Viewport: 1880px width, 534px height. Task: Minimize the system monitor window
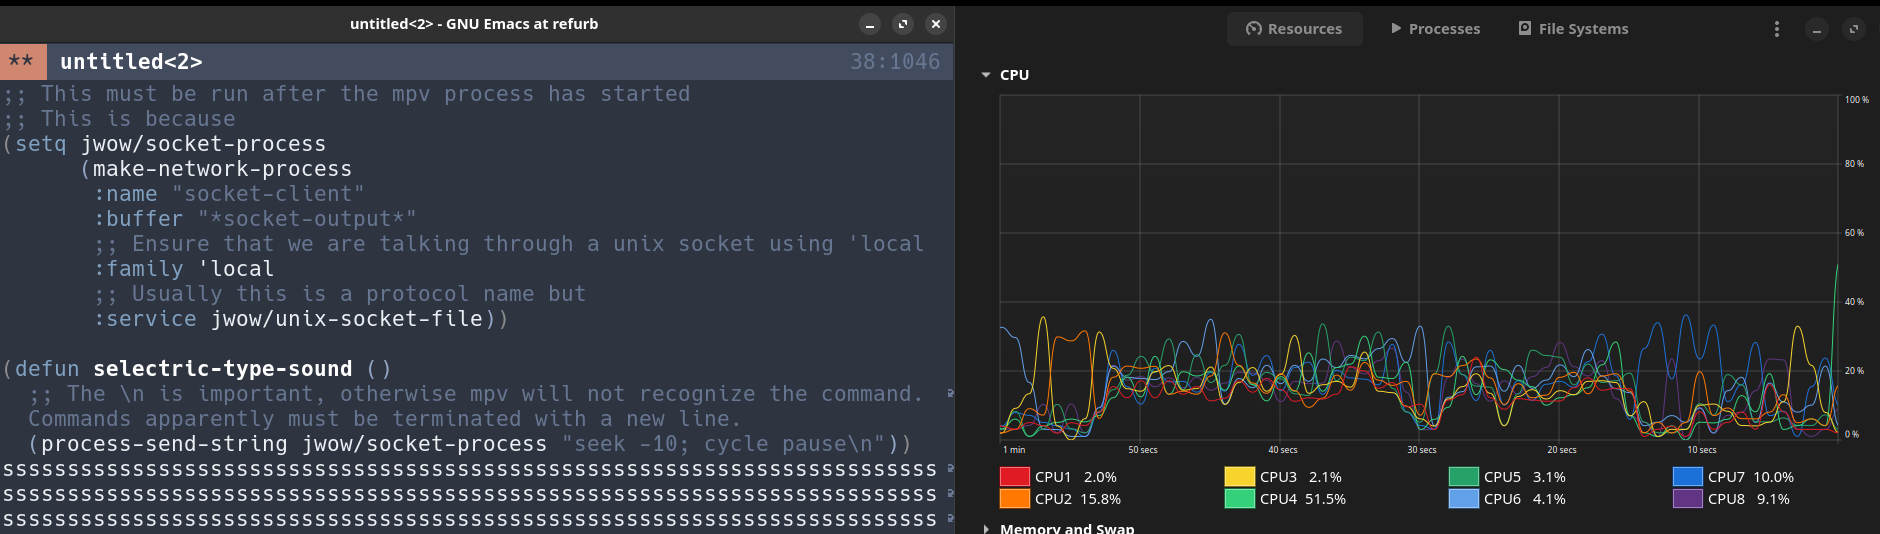[1816, 29]
